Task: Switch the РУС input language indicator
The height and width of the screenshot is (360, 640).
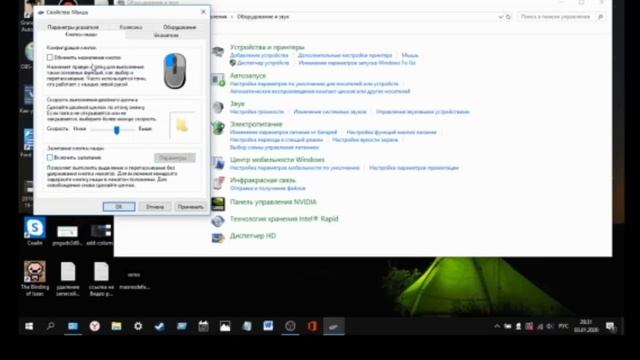Action: pyautogui.click(x=563, y=326)
